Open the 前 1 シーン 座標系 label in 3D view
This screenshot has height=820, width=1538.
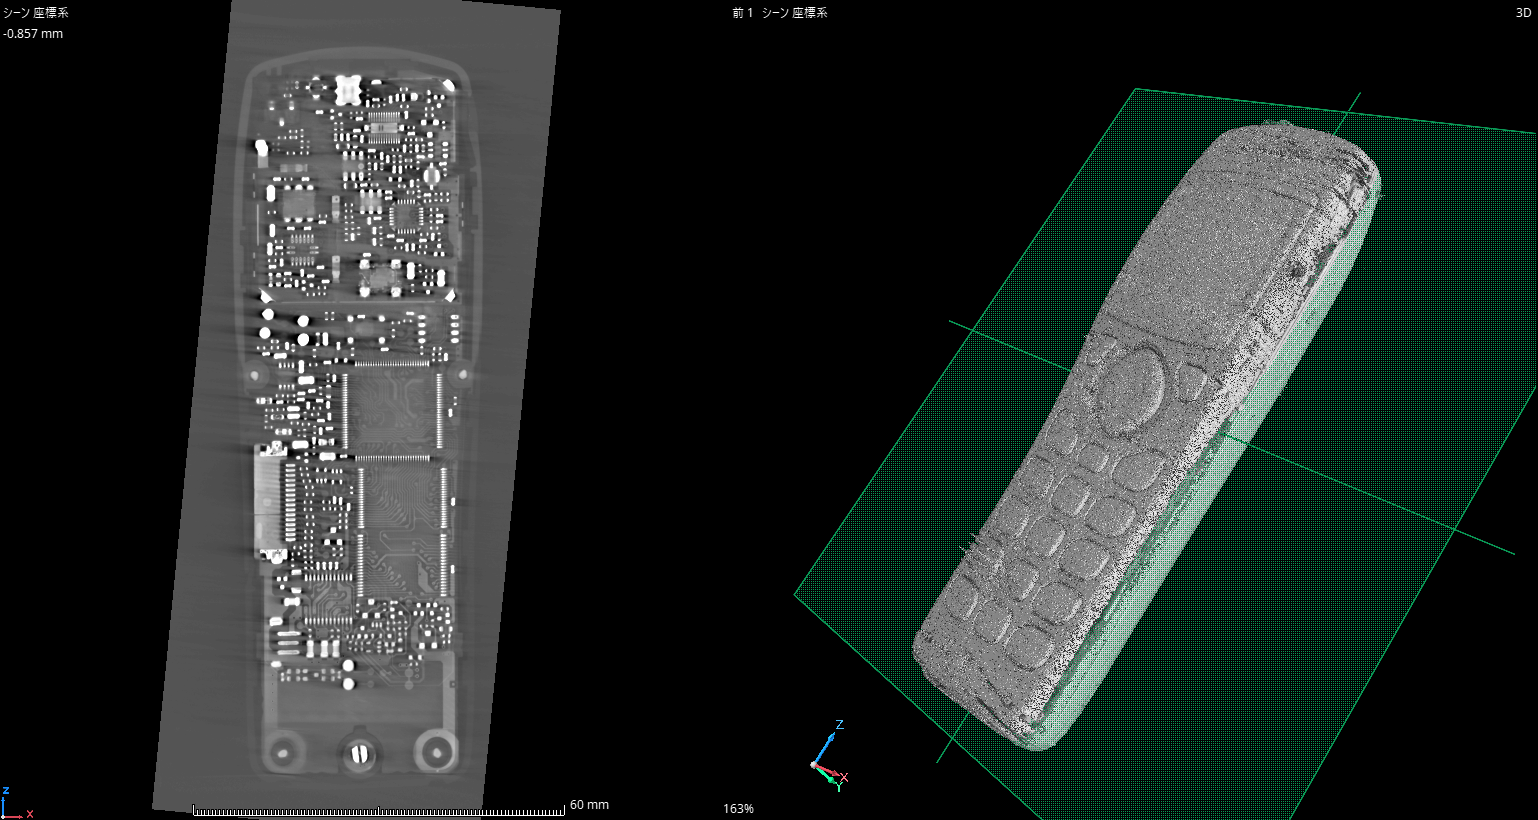click(x=780, y=13)
